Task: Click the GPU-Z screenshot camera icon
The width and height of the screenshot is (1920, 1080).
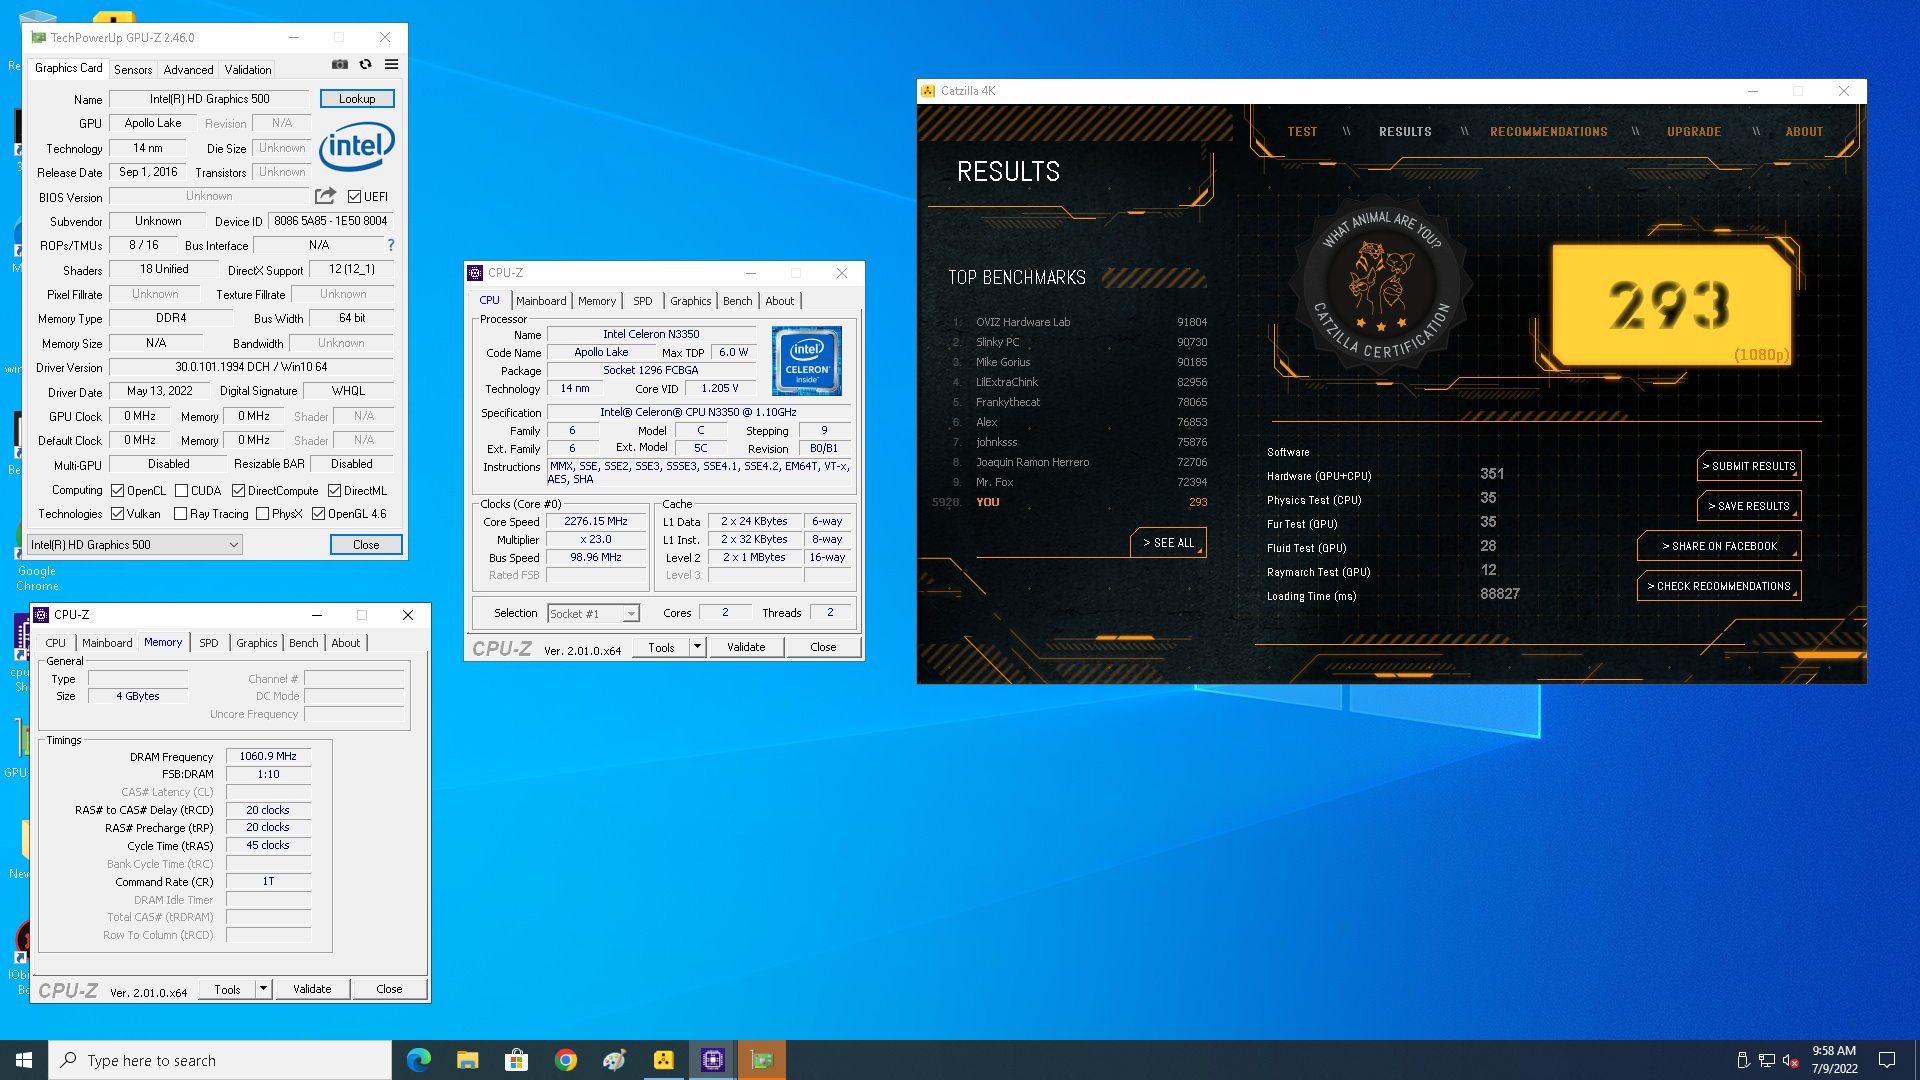Action: tap(340, 64)
